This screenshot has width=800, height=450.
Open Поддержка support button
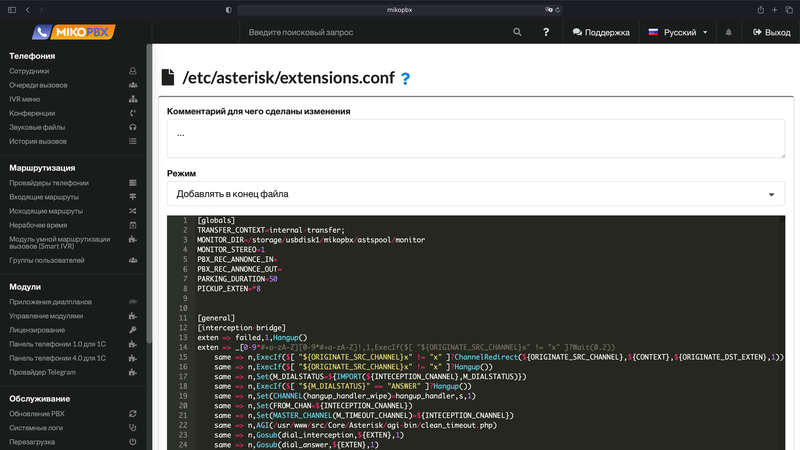(x=601, y=32)
